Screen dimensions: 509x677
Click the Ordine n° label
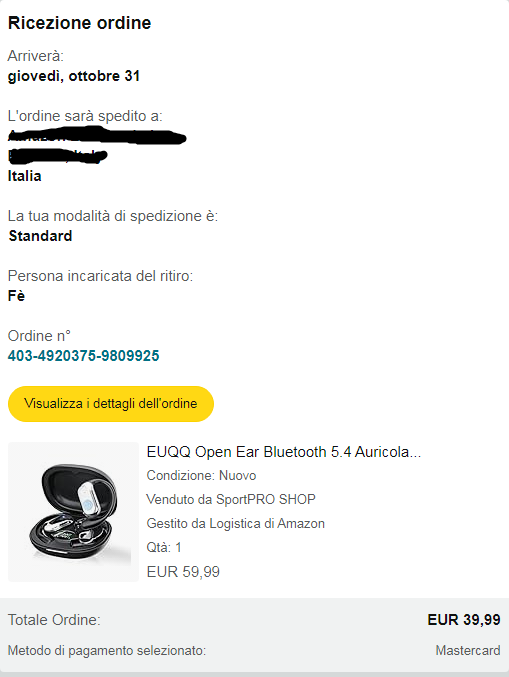point(39,335)
